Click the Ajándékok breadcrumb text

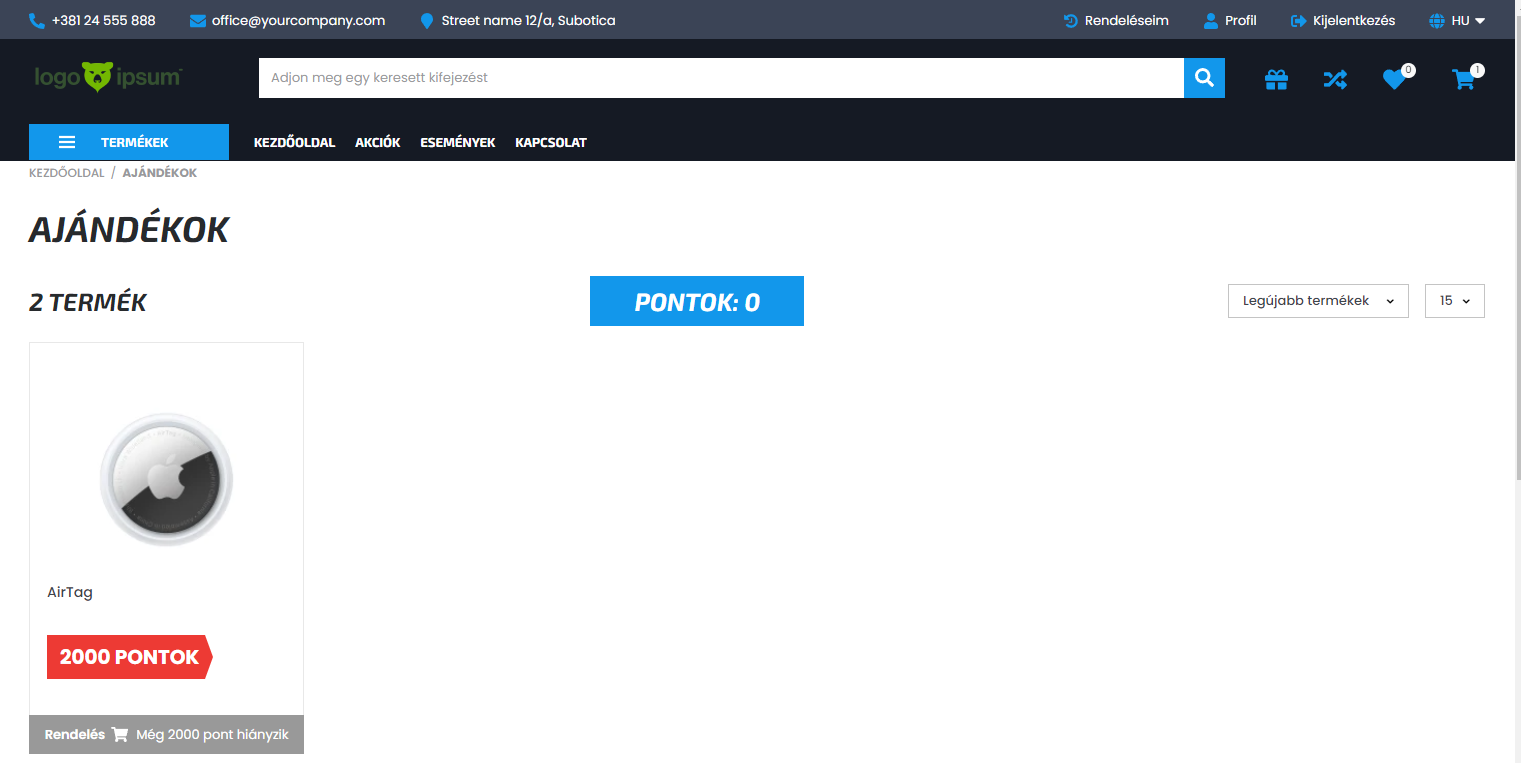coord(160,173)
